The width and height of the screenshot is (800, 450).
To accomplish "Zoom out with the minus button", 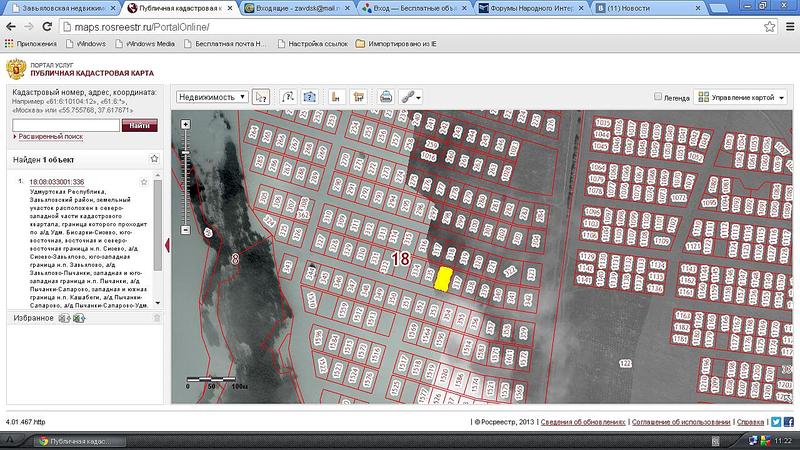I will click(185, 230).
